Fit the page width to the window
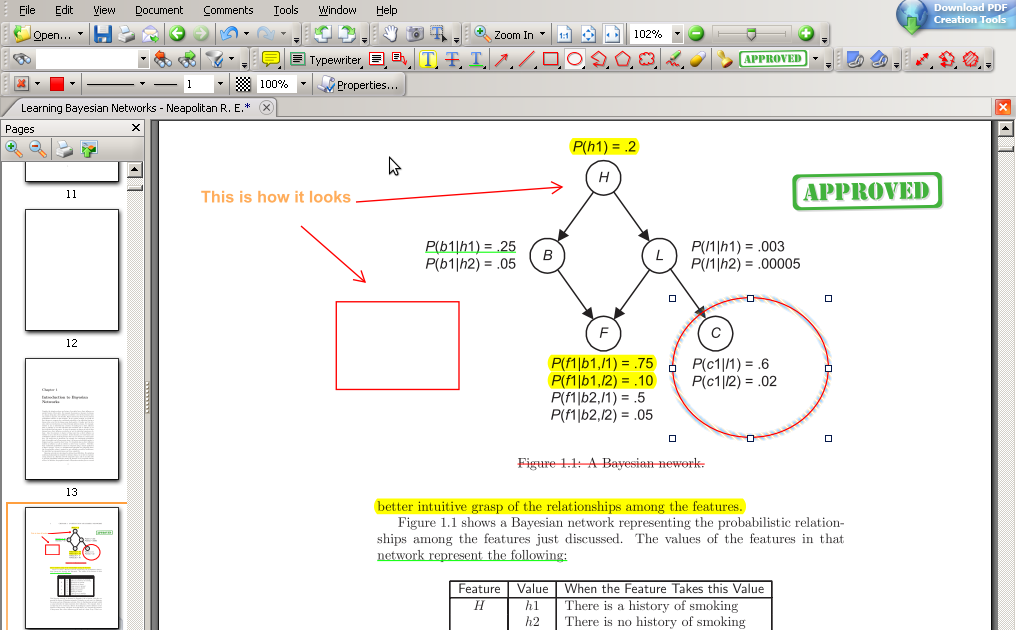Viewport: 1016px width, 630px height. (612, 34)
